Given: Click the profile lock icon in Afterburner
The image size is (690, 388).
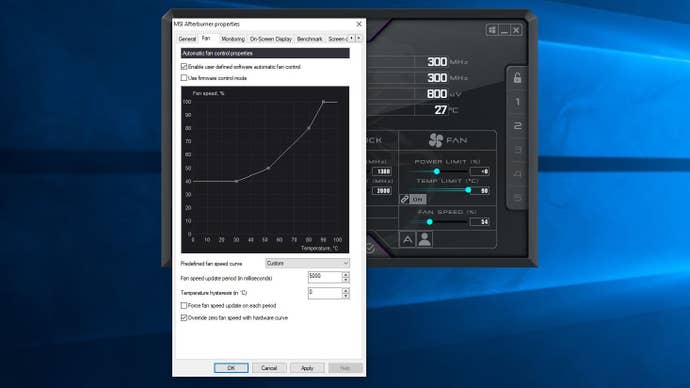Looking at the screenshot, I should tap(517, 78).
